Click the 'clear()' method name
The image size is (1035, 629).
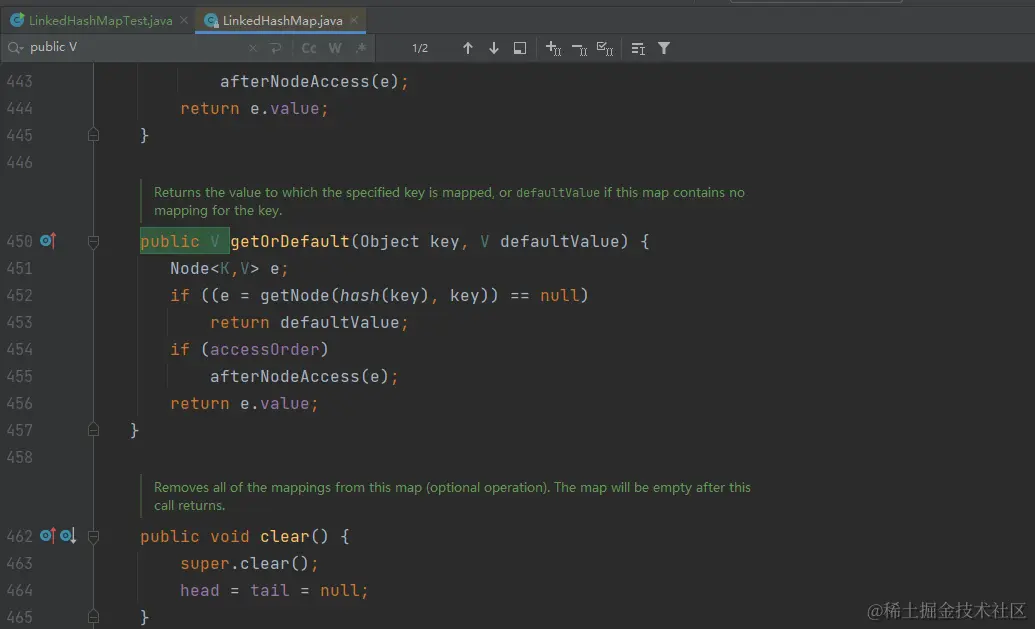[x=294, y=537]
